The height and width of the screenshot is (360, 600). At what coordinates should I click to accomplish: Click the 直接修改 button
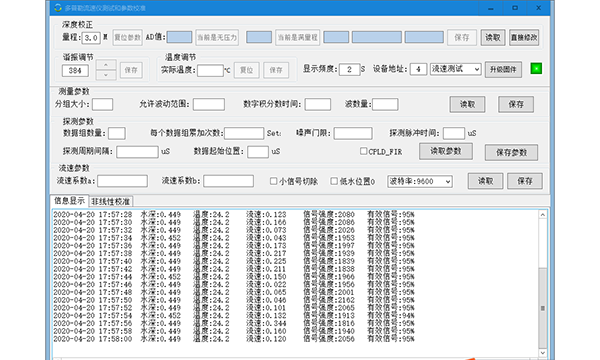point(524,37)
